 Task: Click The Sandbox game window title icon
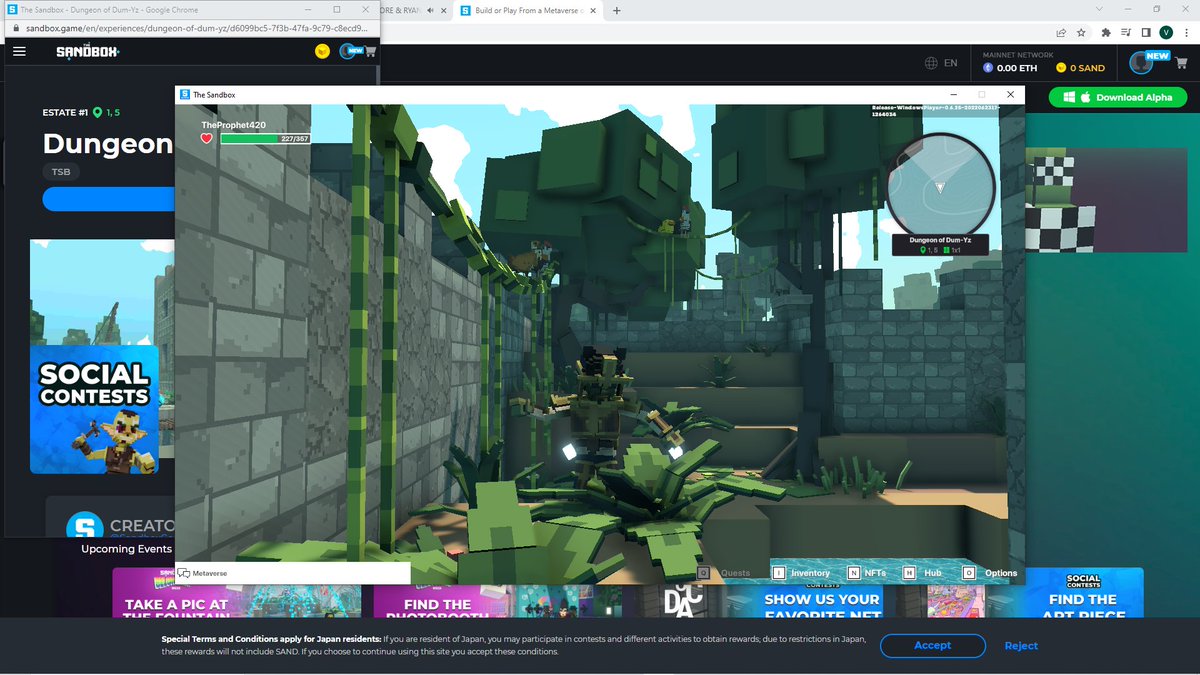[x=184, y=94]
